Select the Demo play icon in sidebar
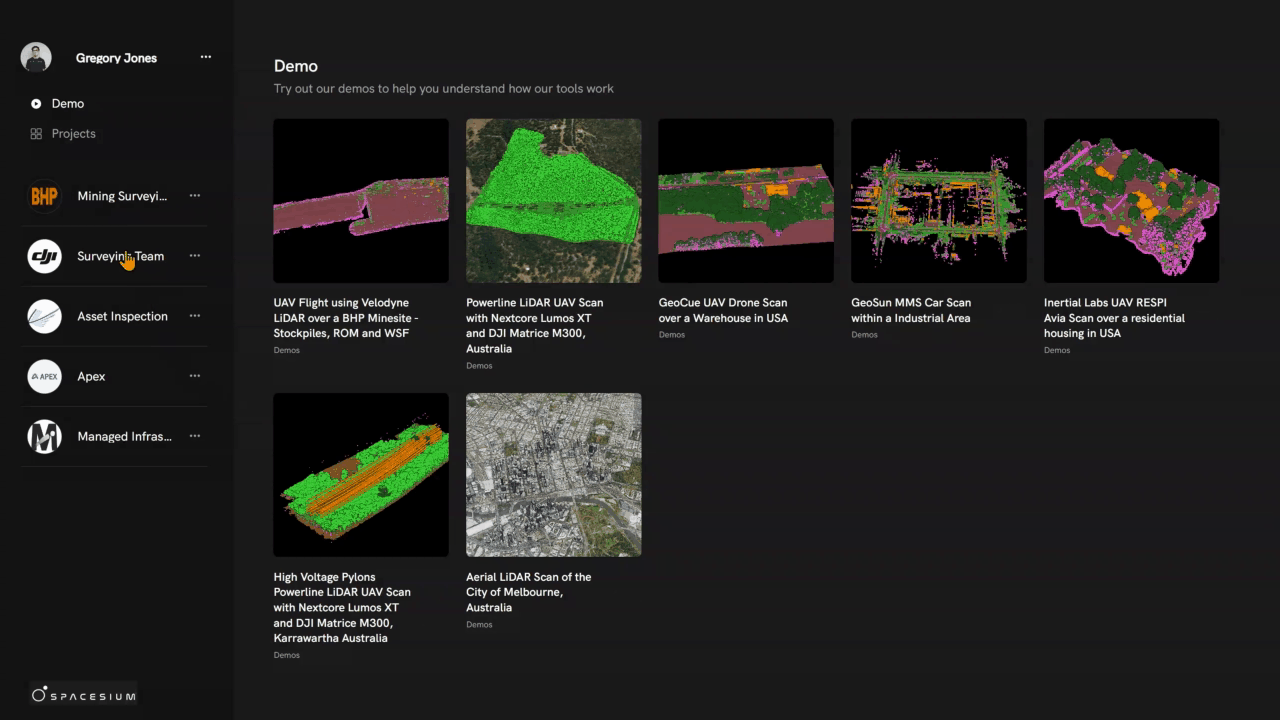1280x720 pixels. pos(36,104)
